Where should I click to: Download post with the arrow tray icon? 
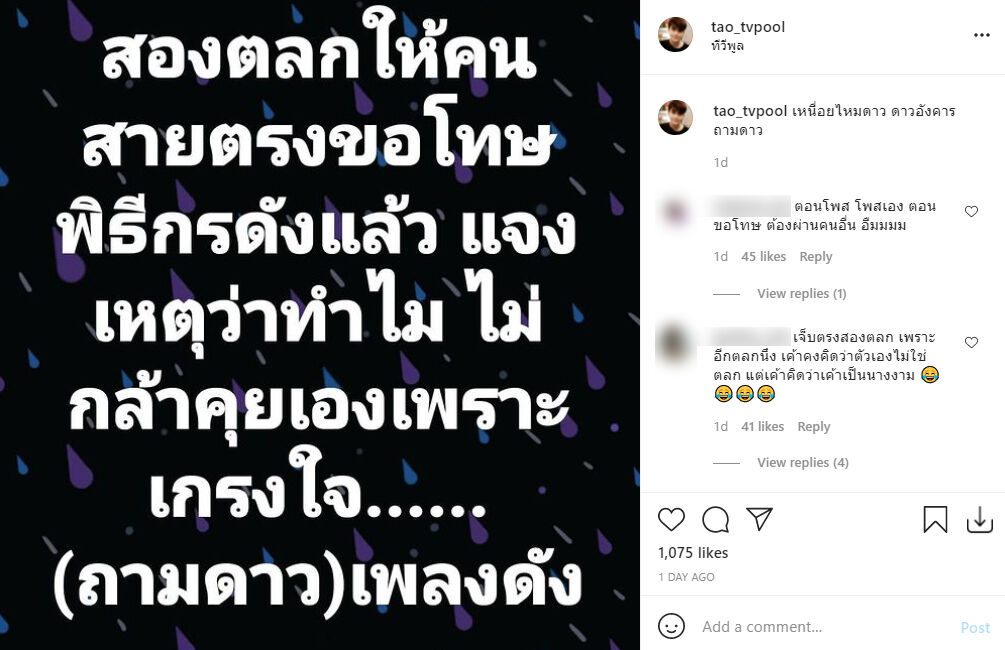pos(980,519)
